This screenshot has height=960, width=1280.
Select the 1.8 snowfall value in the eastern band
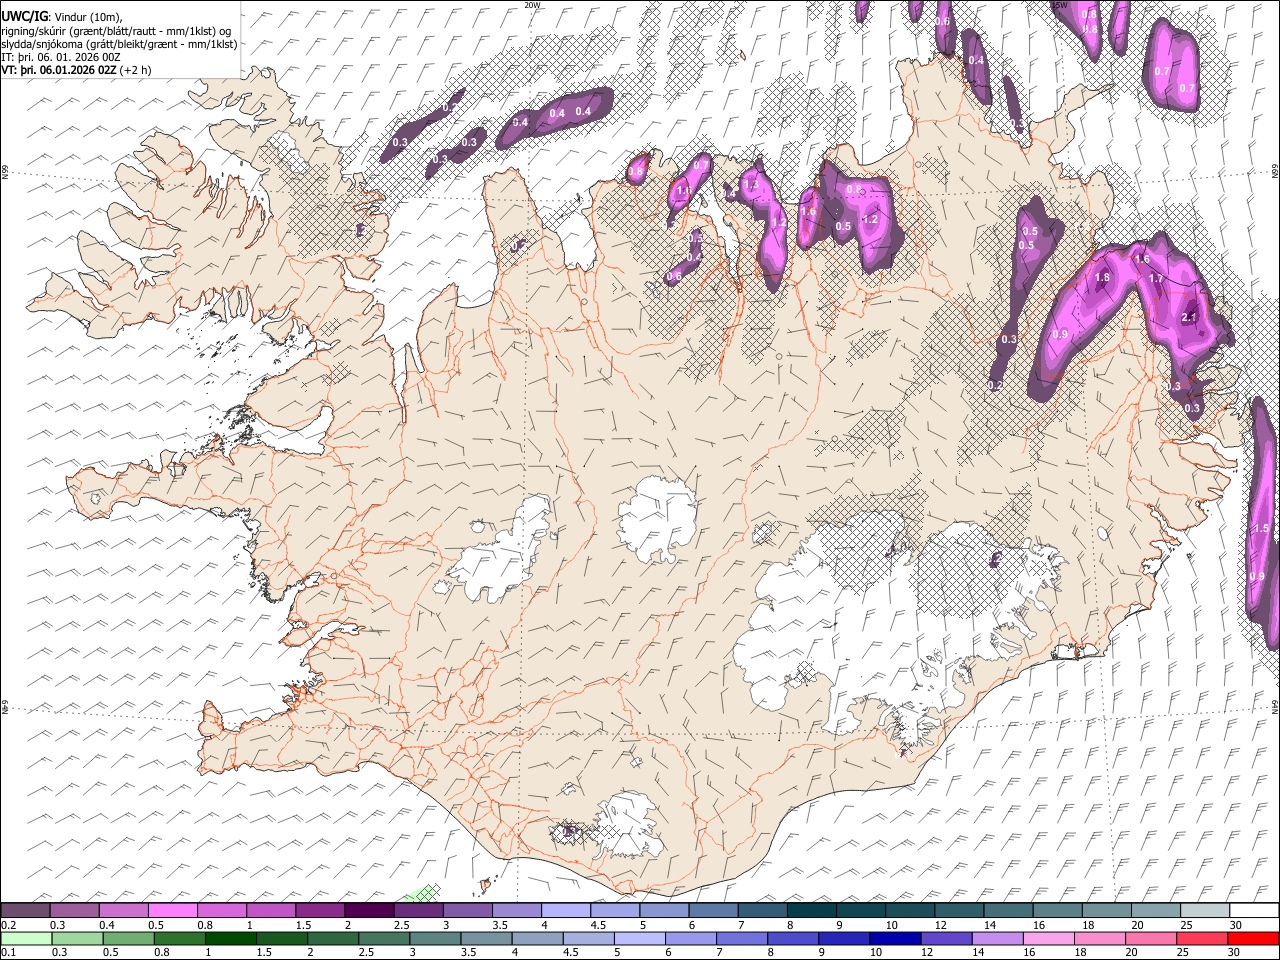coord(1103,278)
